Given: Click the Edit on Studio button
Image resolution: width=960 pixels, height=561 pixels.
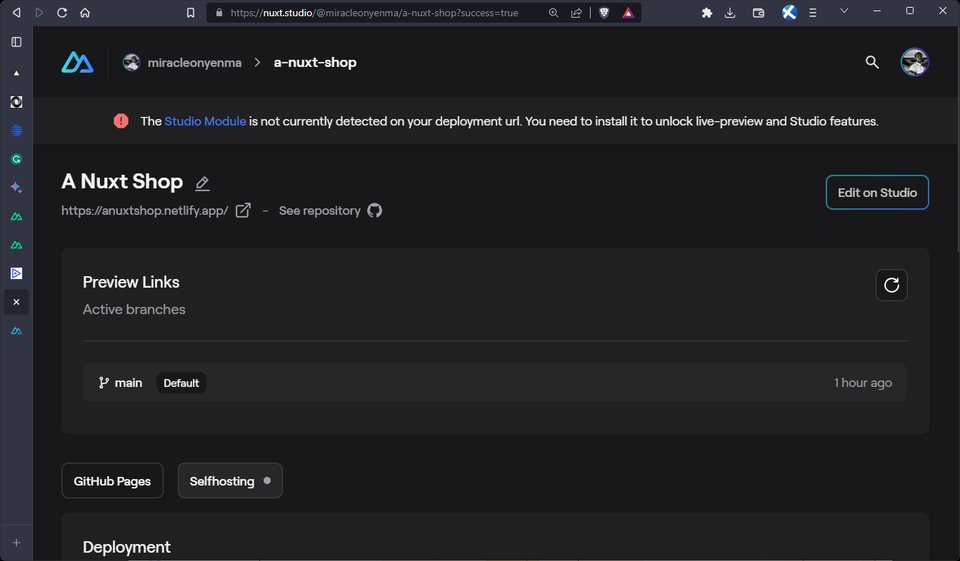Looking at the screenshot, I should (x=877, y=192).
